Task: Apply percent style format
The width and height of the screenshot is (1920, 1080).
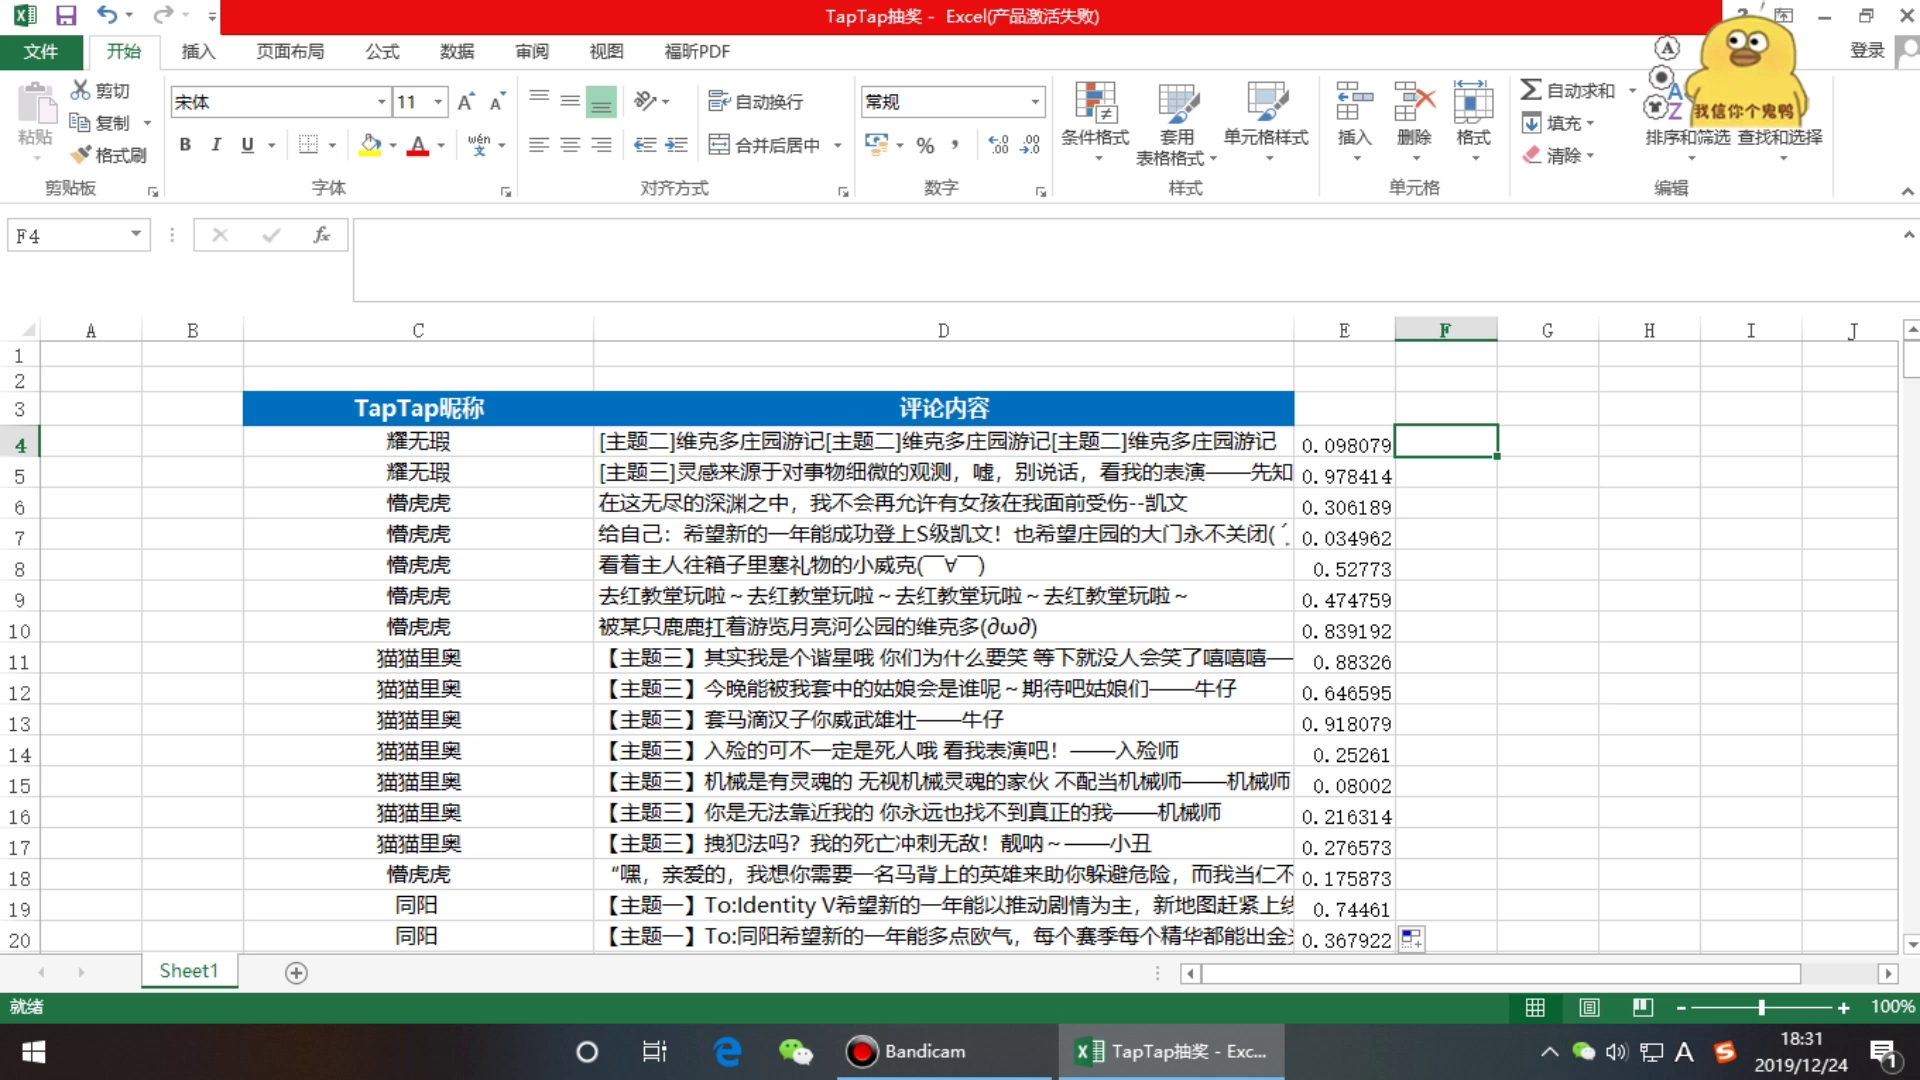Action: tap(926, 145)
